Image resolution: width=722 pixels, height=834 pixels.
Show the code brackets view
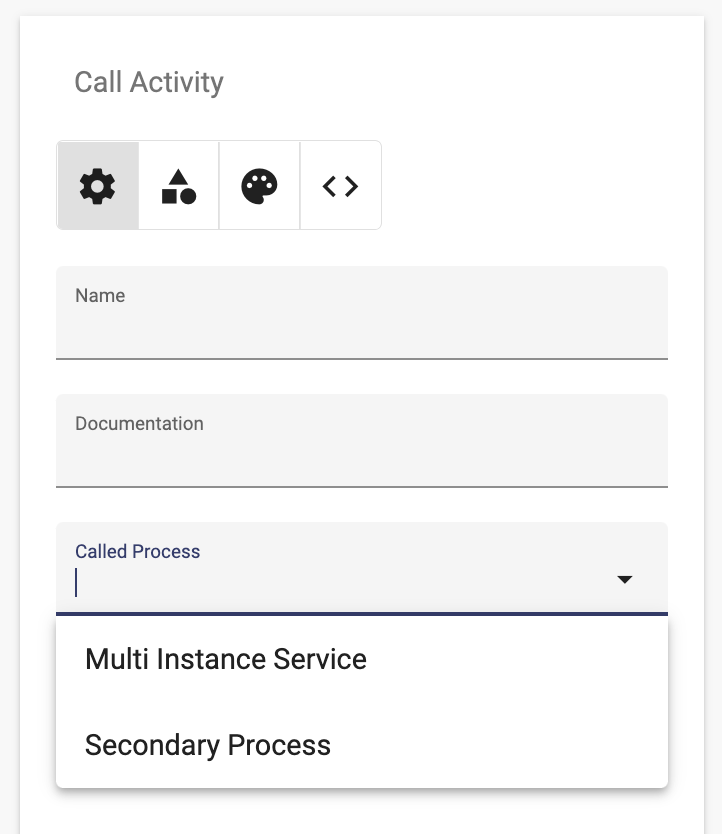(x=341, y=186)
